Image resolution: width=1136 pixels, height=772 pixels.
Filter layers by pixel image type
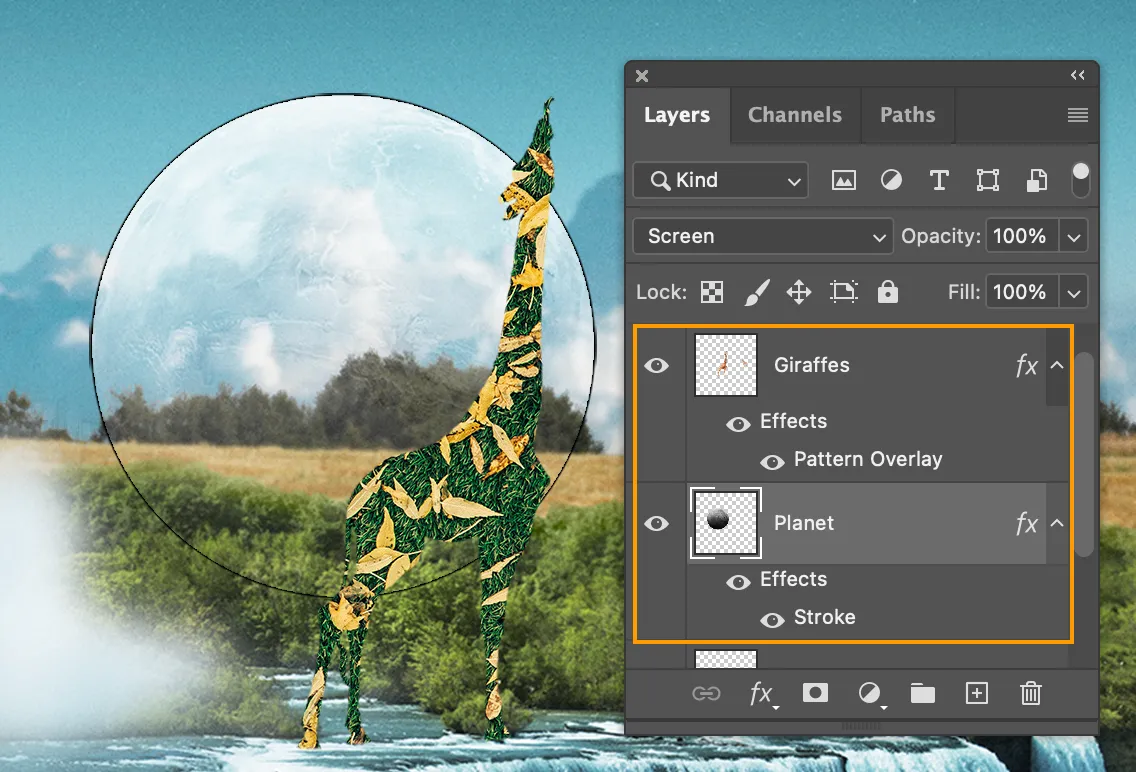[x=843, y=180]
